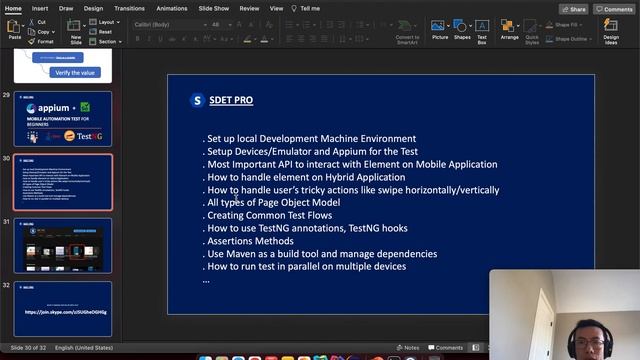Open the Calibri (Body) font name box
Screen dimensions: 640x360
tap(170, 24)
